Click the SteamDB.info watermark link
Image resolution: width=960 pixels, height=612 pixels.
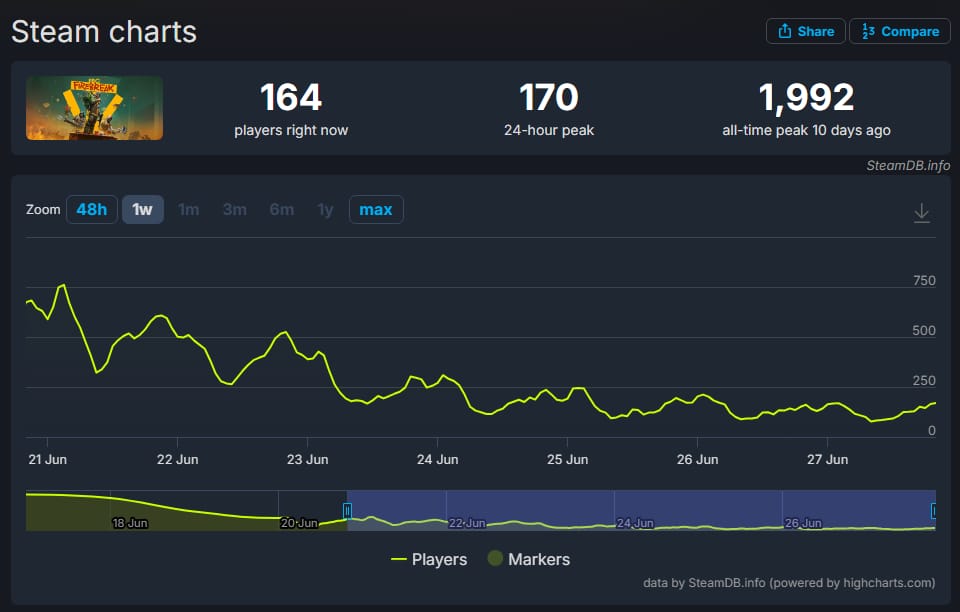(908, 165)
